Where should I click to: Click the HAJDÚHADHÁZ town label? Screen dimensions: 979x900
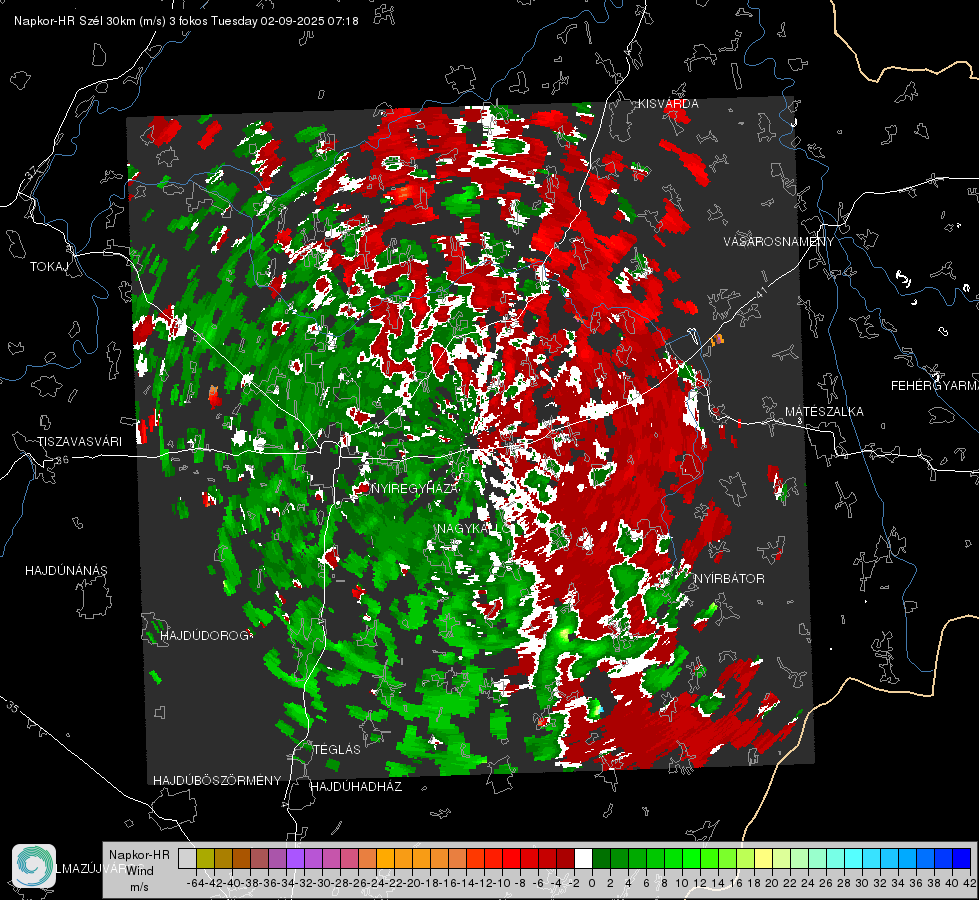356,787
